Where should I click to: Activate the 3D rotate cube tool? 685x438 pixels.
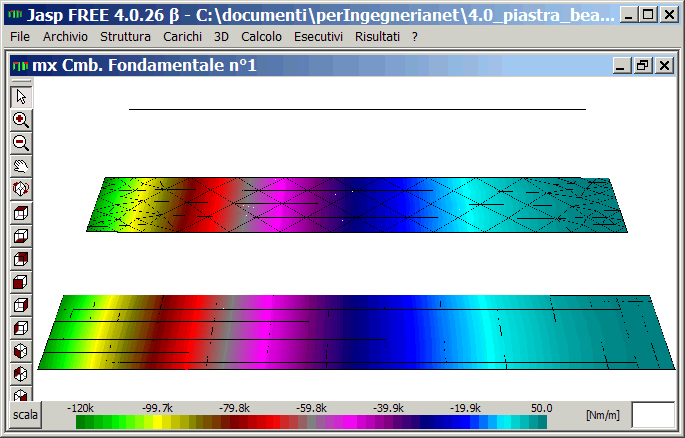pyautogui.click(x=21, y=189)
